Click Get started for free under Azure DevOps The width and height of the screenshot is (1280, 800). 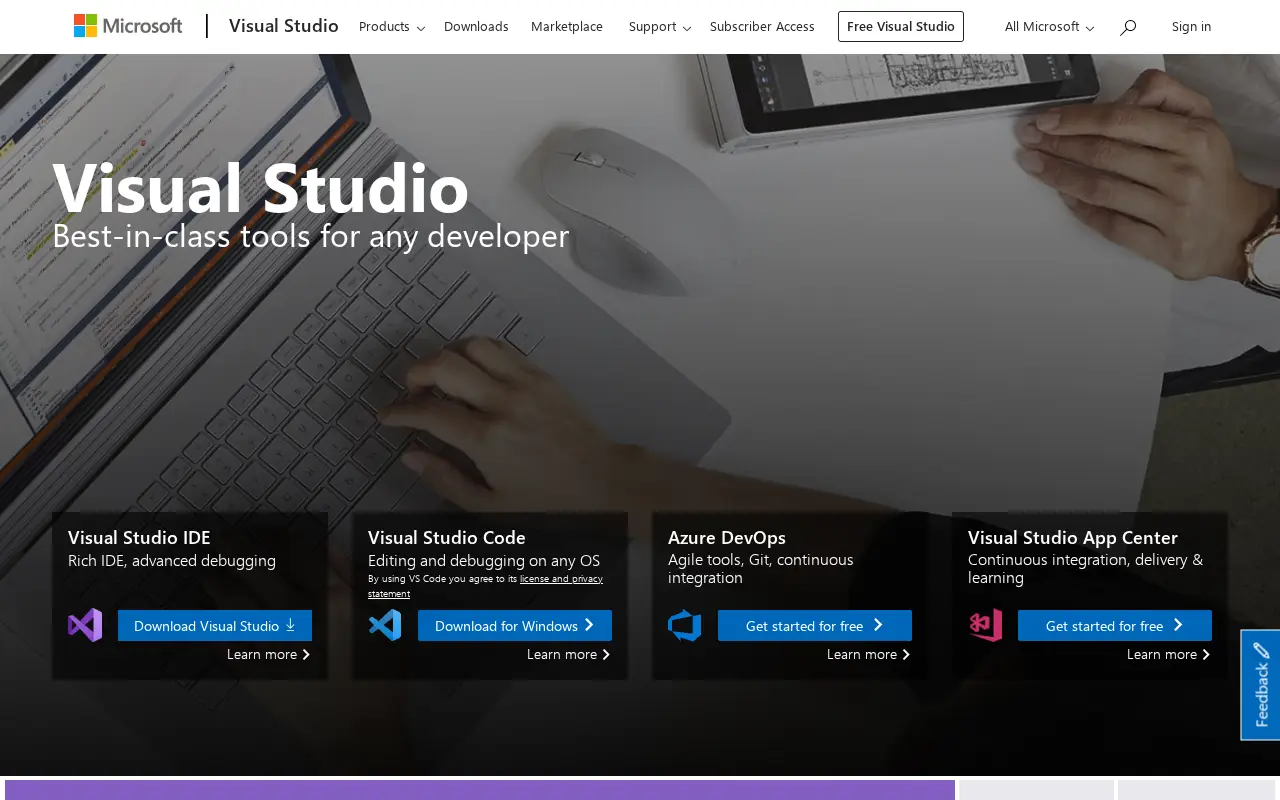tap(815, 626)
